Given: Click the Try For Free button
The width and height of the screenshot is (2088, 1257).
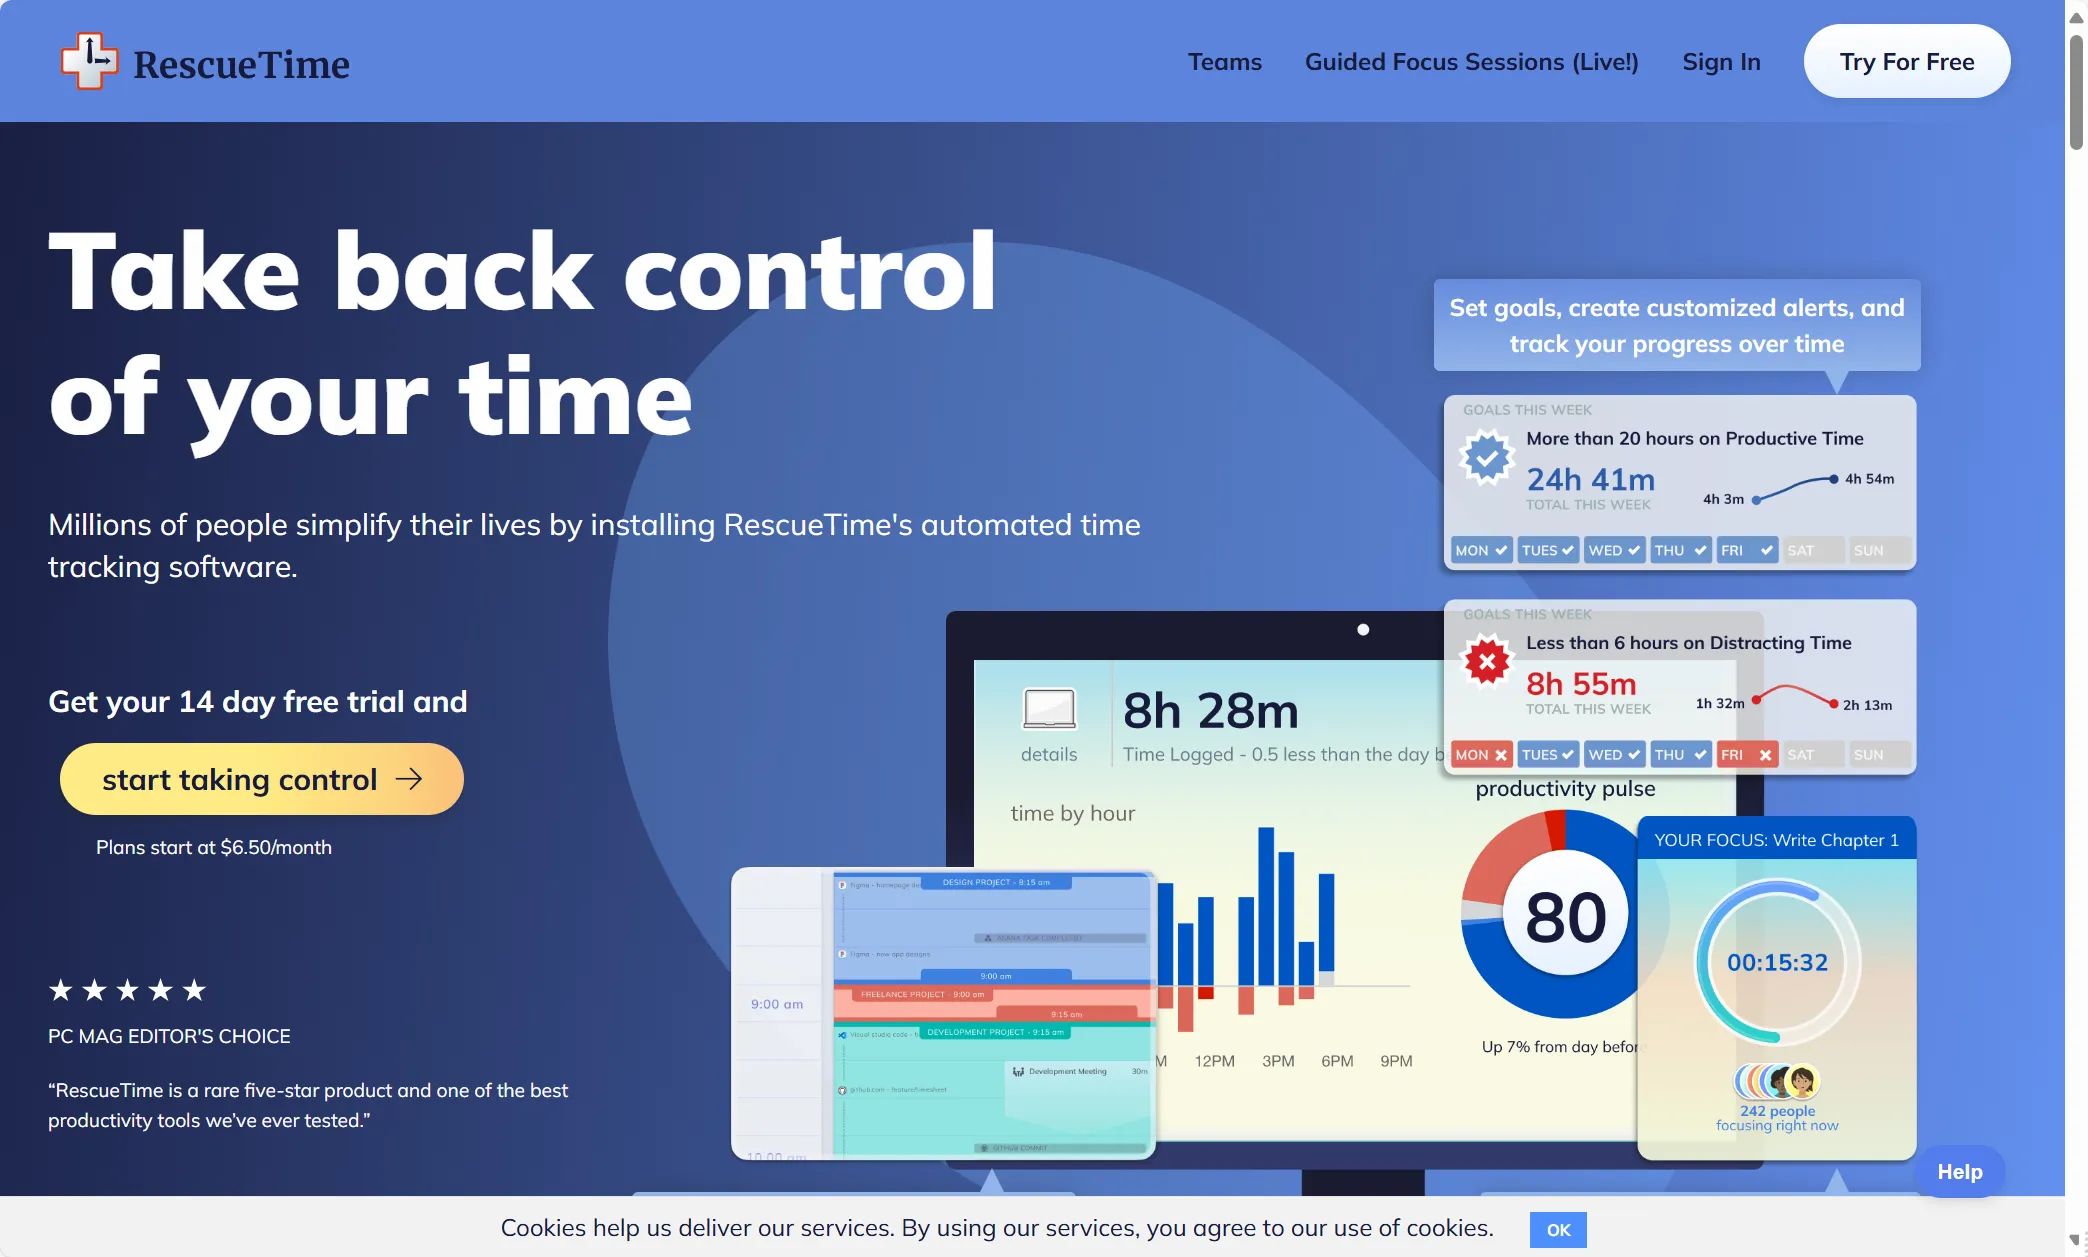Looking at the screenshot, I should tap(1906, 61).
